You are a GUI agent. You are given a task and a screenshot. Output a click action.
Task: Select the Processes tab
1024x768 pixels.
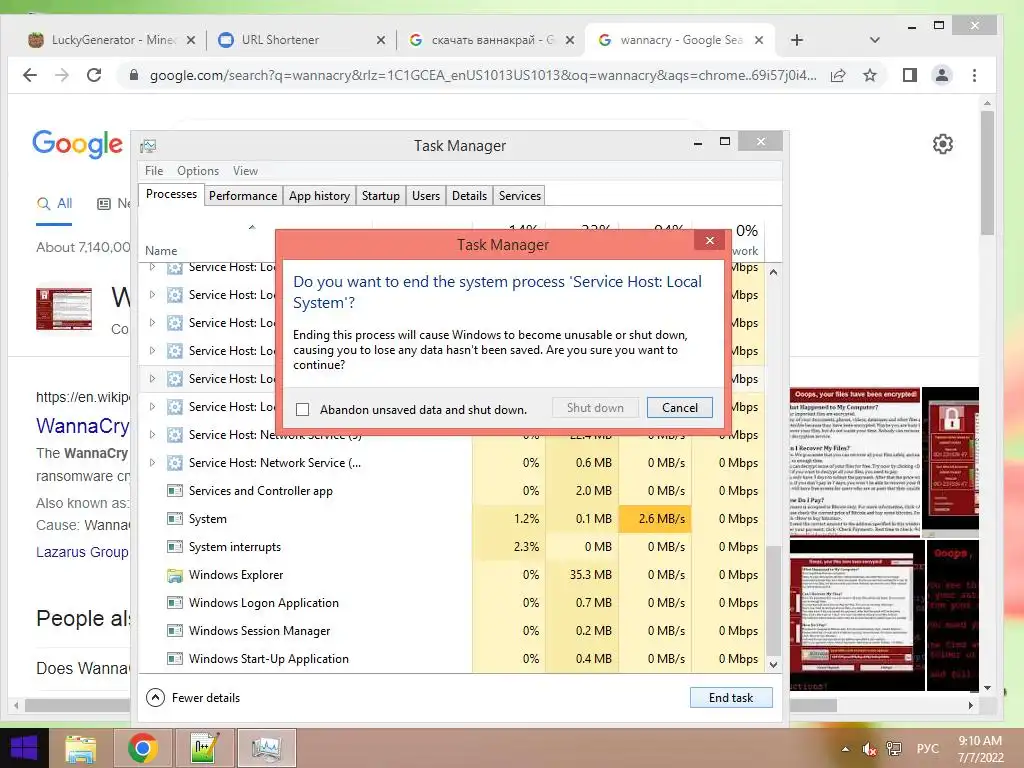[x=171, y=194]
